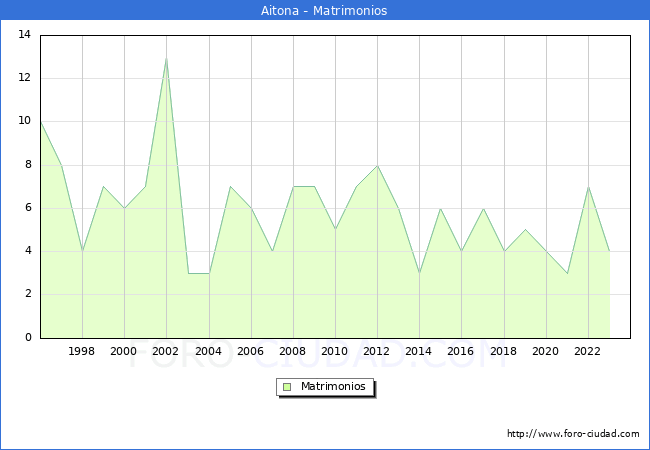
Task: Click the 2002 peak data point
Action: pyautogui.click(x=166, y=58)
